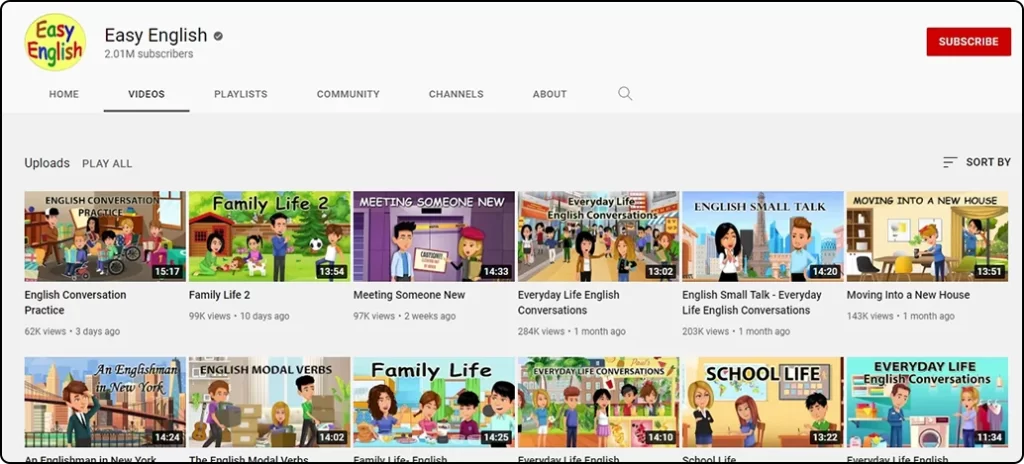
Task: Click the 14:20 duration badge
Action: (x=827, y=271)
